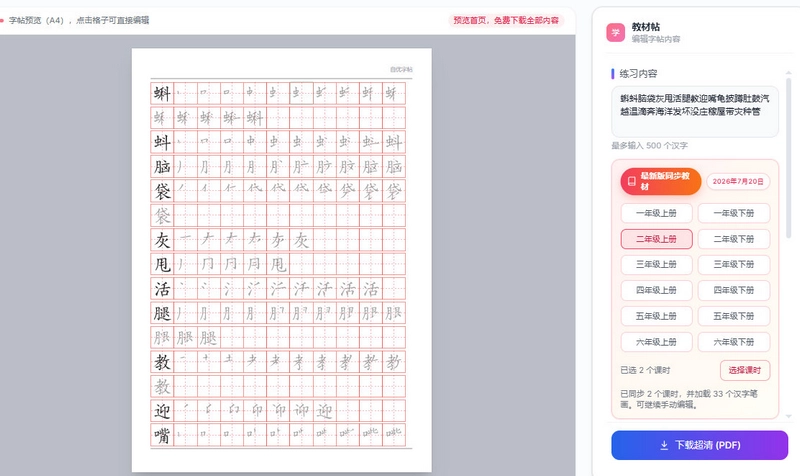
Task: Choose 六年级上册 textbook
Action: 656,342
